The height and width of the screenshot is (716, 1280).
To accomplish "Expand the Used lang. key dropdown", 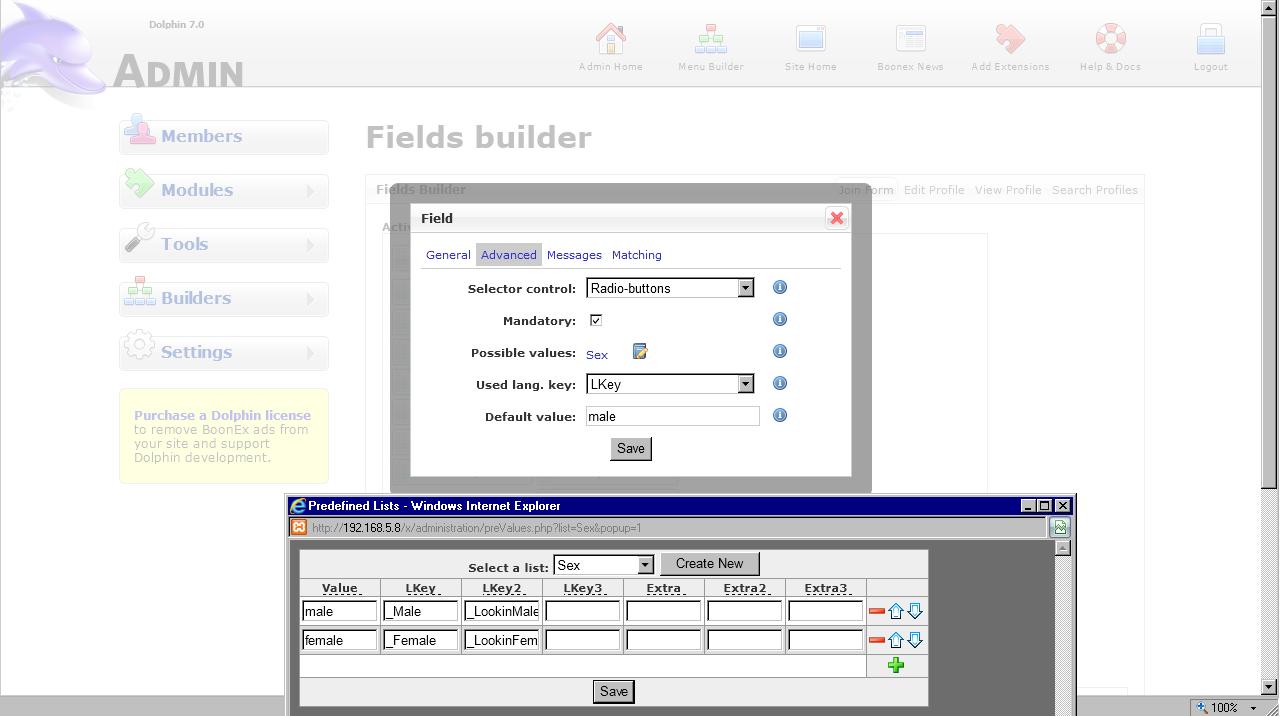I will point(745,384).
